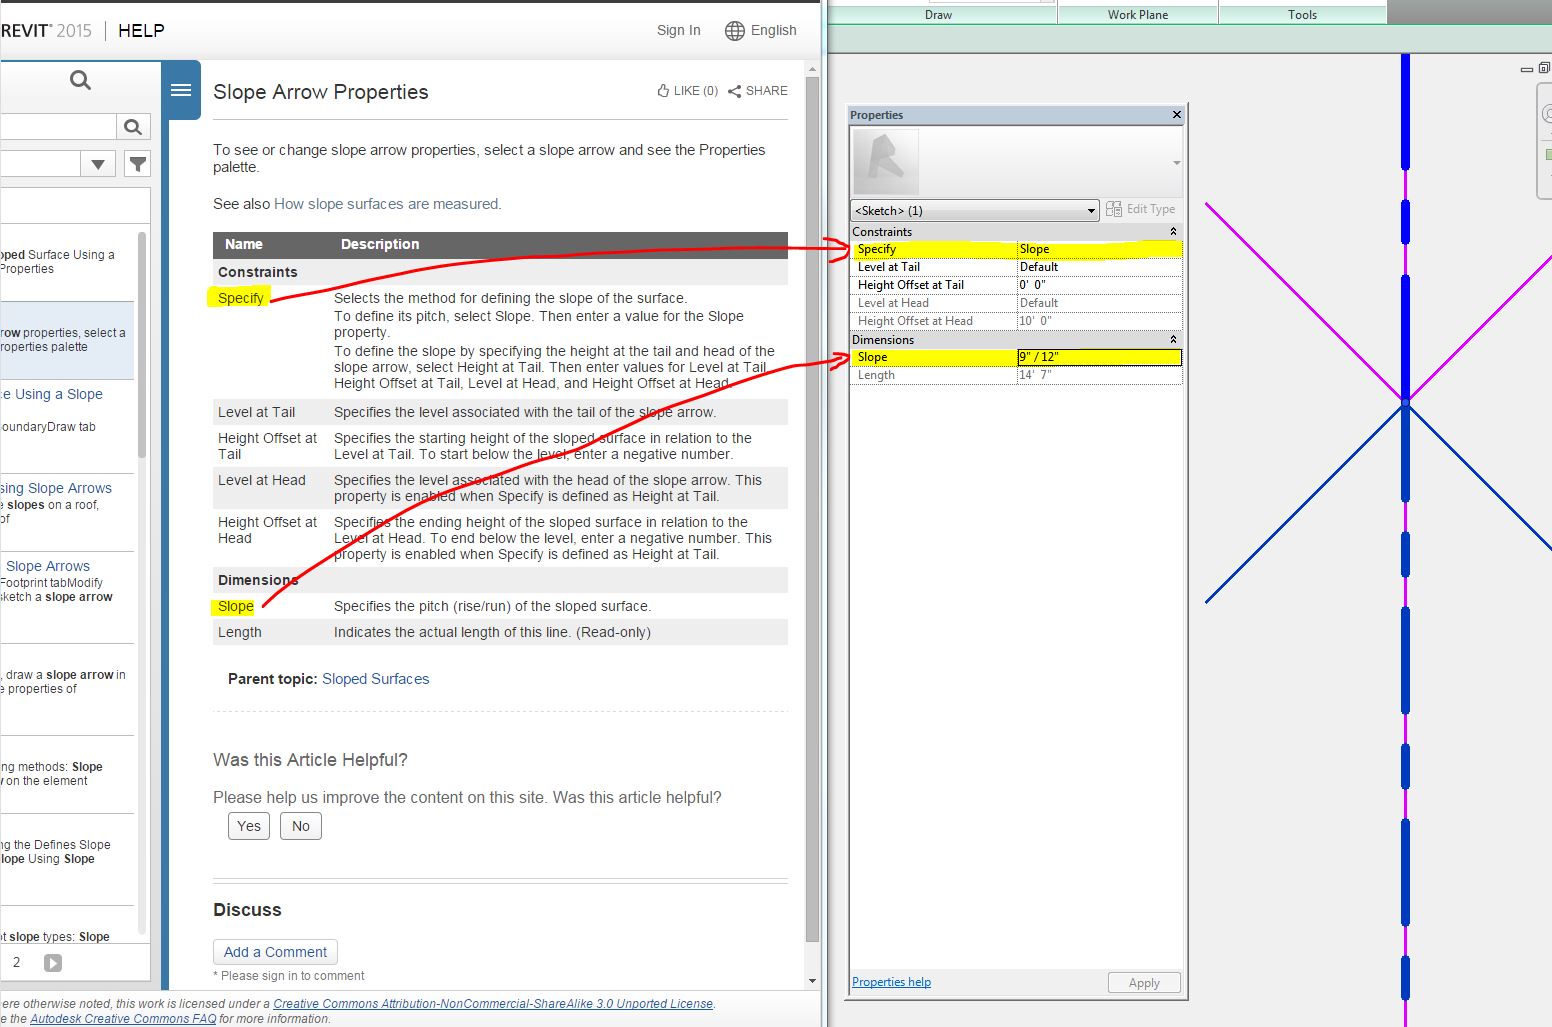Answer Yes to article helpful question
Image resolution: width=1552 pixels, height=1027 pixels.
[249, 826]
